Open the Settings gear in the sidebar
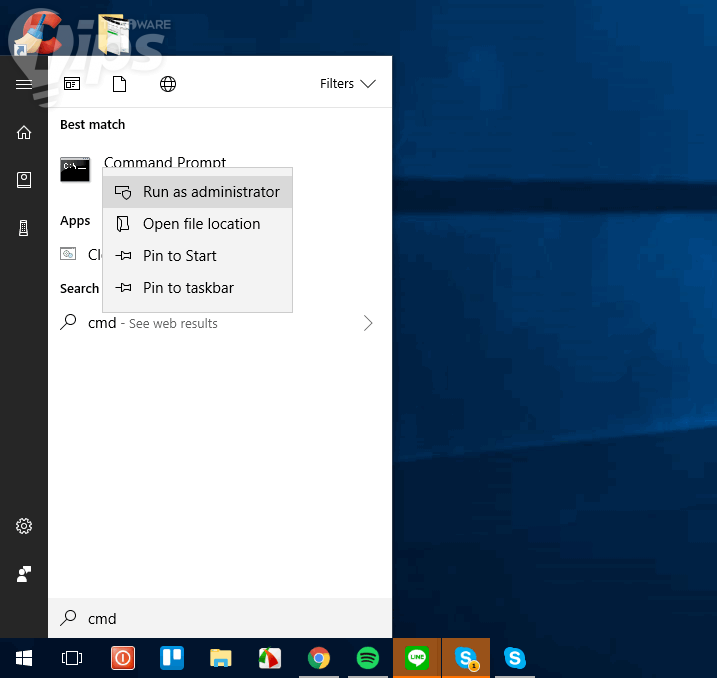Viewport: 717px width, 678px height. [x=24, y=526]
